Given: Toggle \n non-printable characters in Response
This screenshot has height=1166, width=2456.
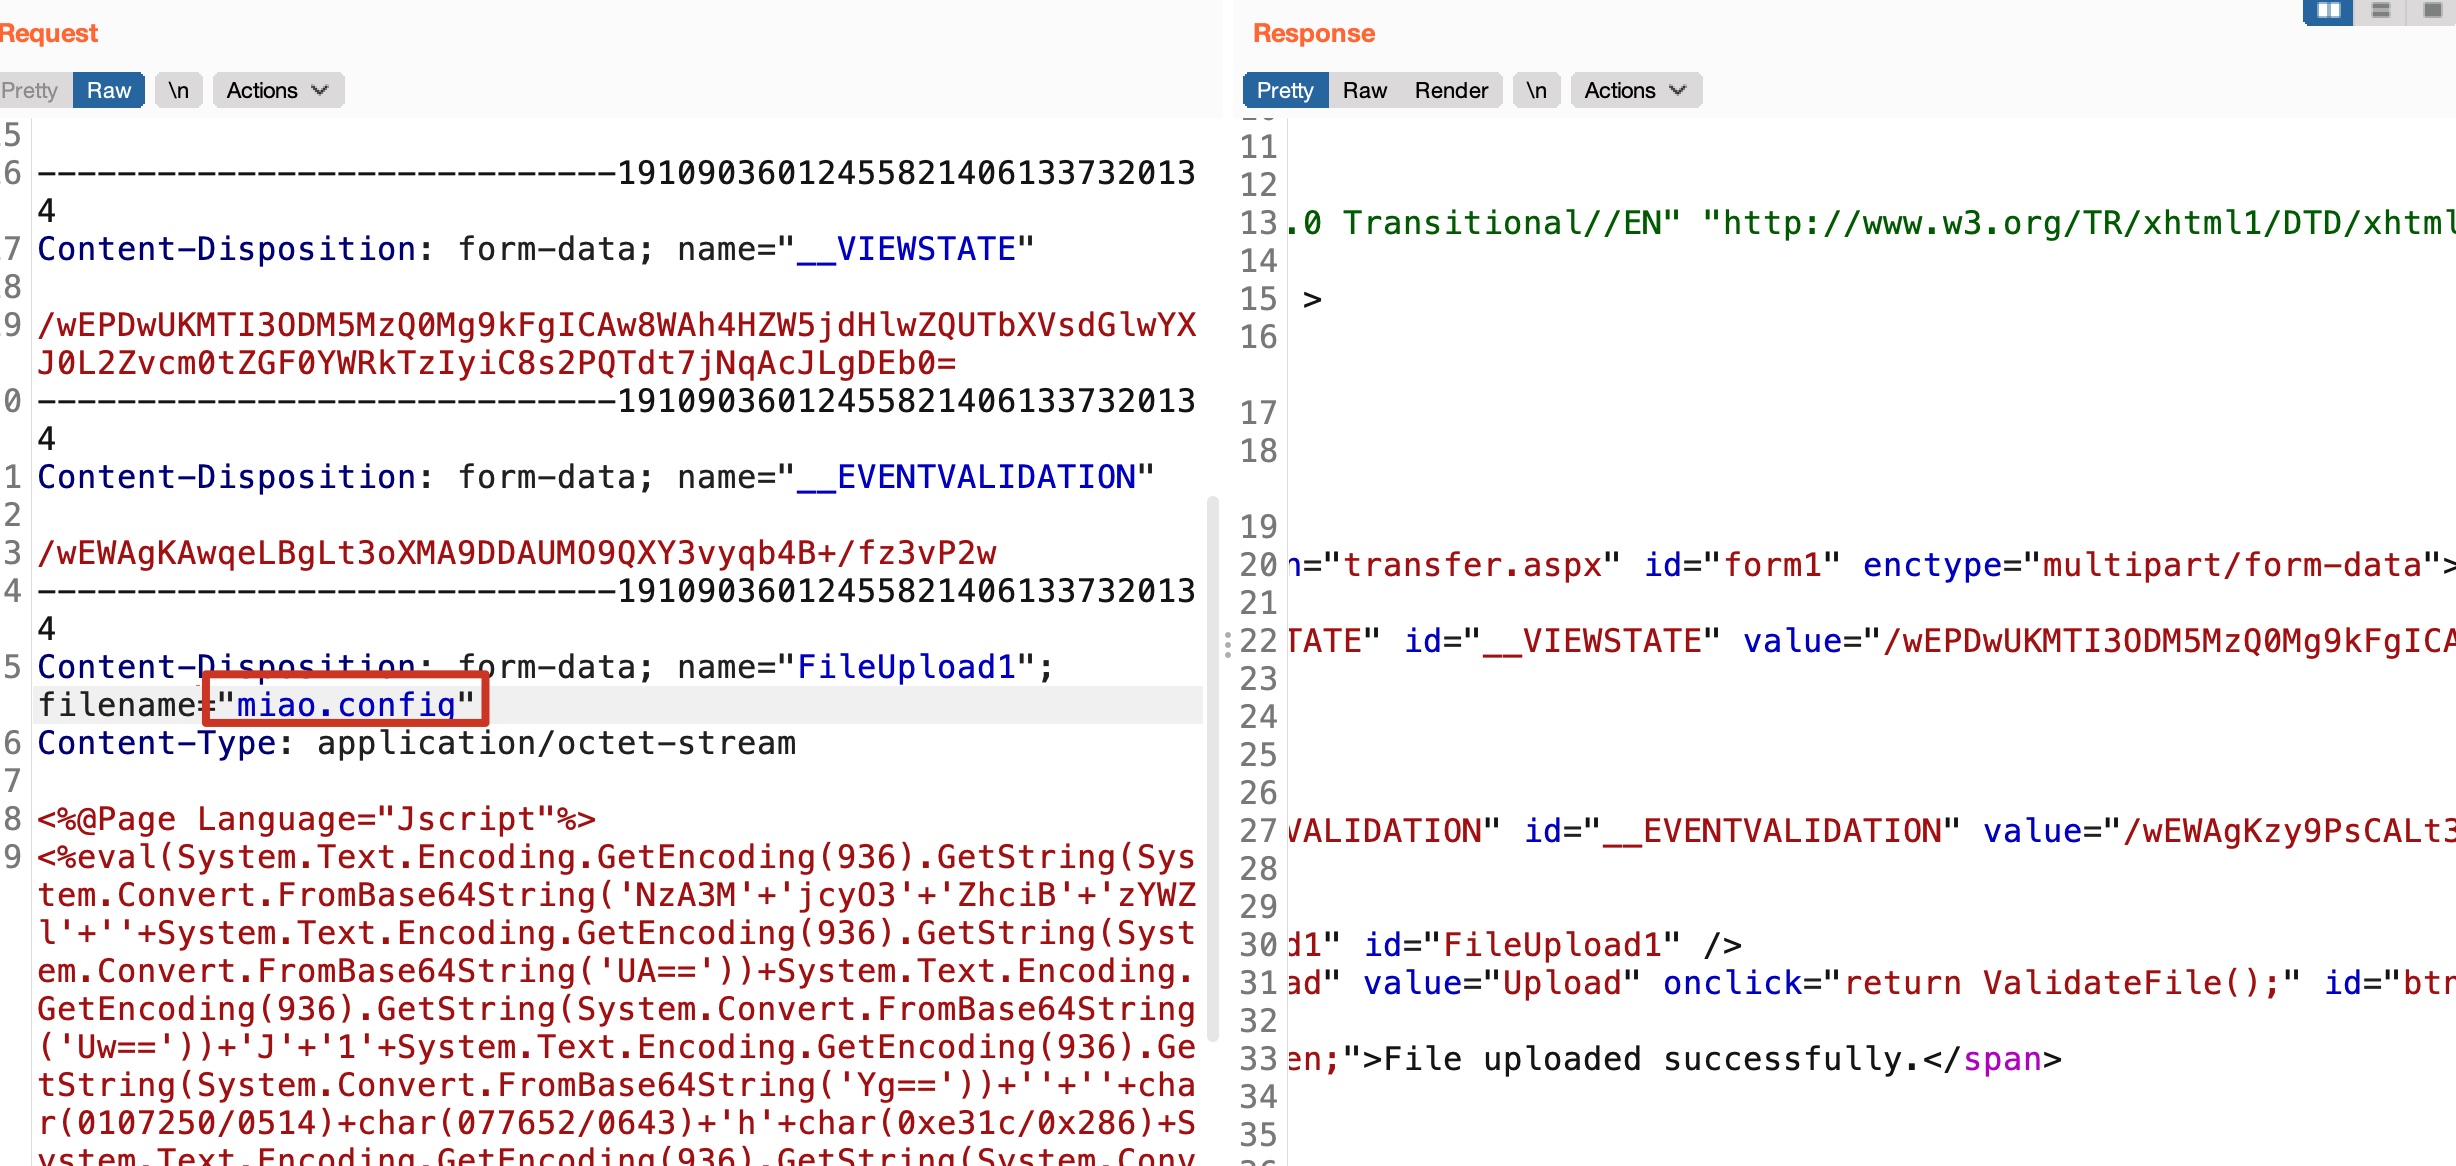Looking at the screenshot, I should pyautogui.click(x=1536, y=90).
